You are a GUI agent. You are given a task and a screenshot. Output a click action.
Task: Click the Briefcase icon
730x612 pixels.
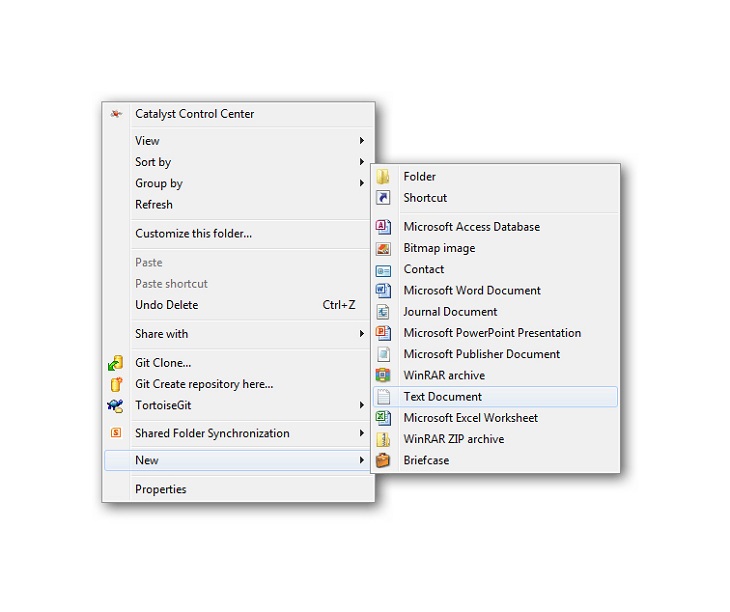pos(383,461)
